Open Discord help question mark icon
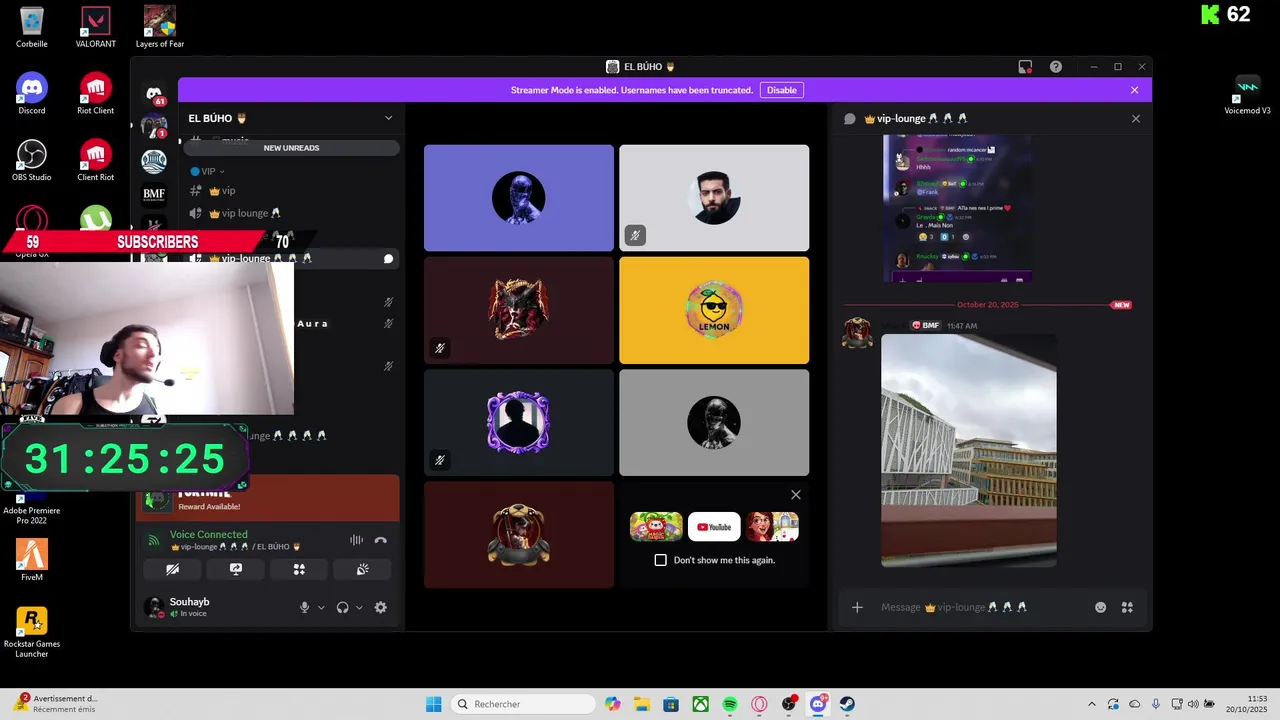 coord(1056,67)
